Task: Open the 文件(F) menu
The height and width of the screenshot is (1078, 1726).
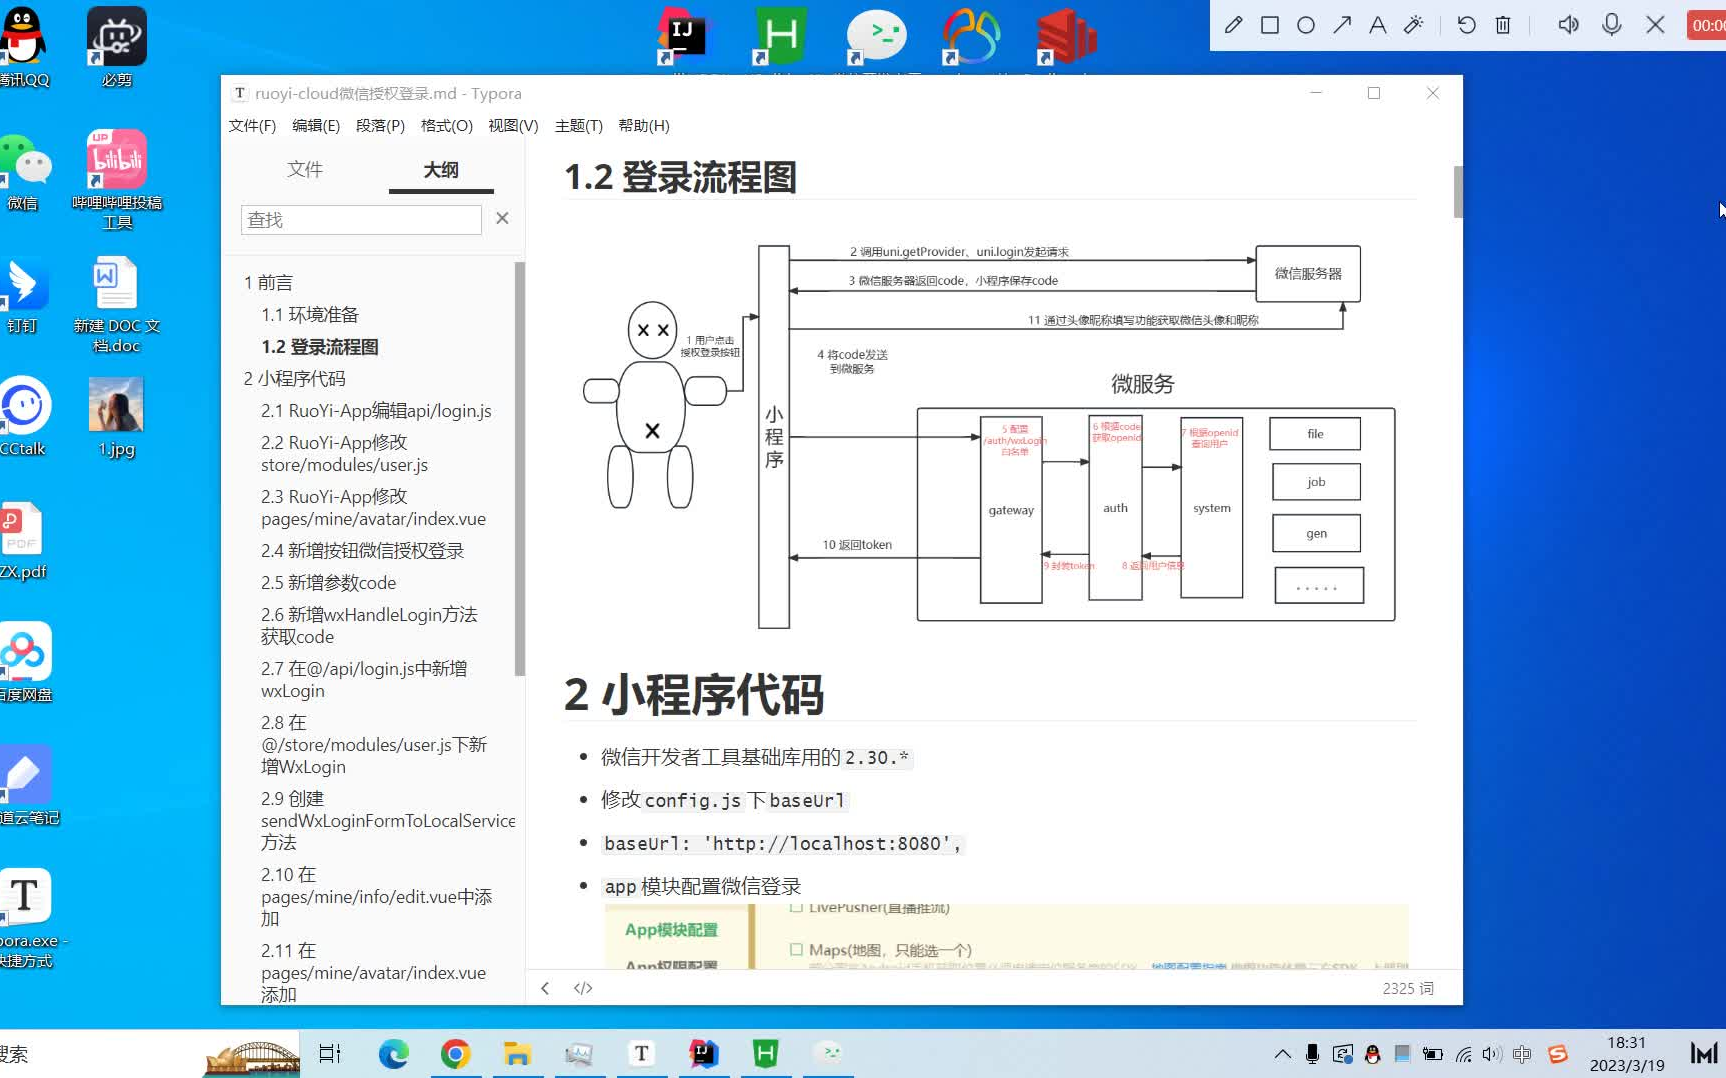Action: (252, 126)
